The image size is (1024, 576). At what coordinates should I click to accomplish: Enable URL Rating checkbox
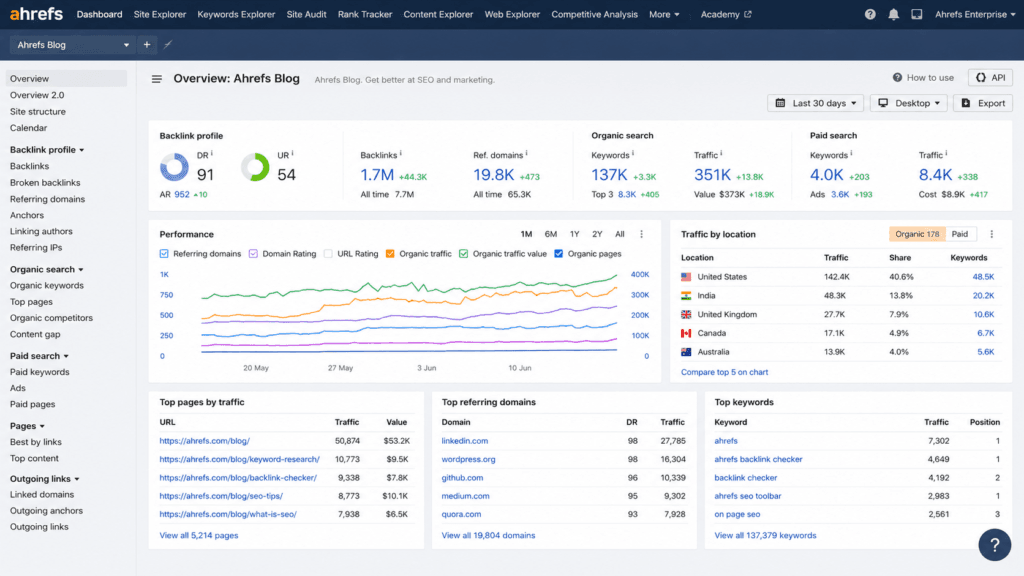(328, 253)
